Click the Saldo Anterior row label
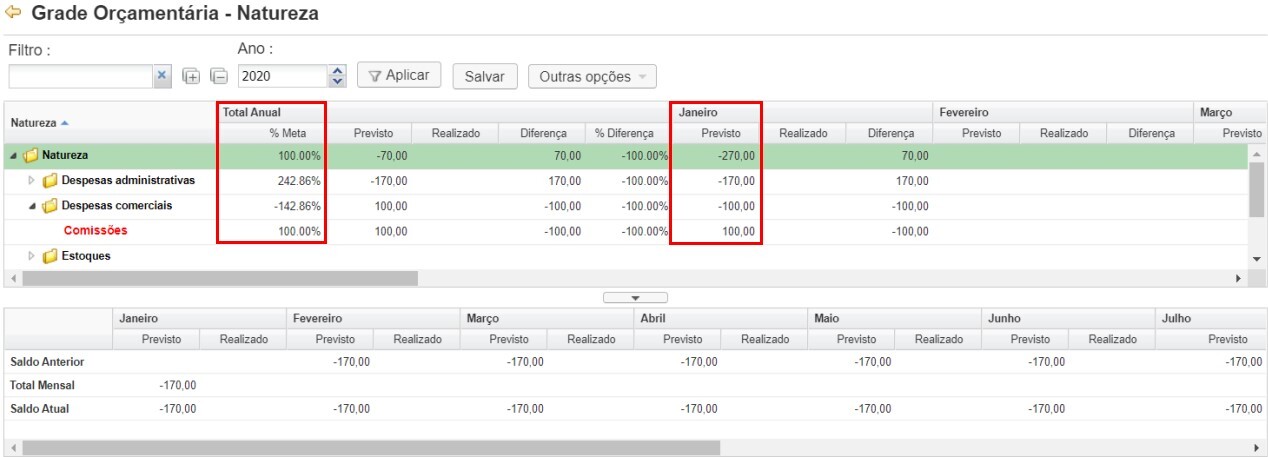 click(x=47, y=361)
